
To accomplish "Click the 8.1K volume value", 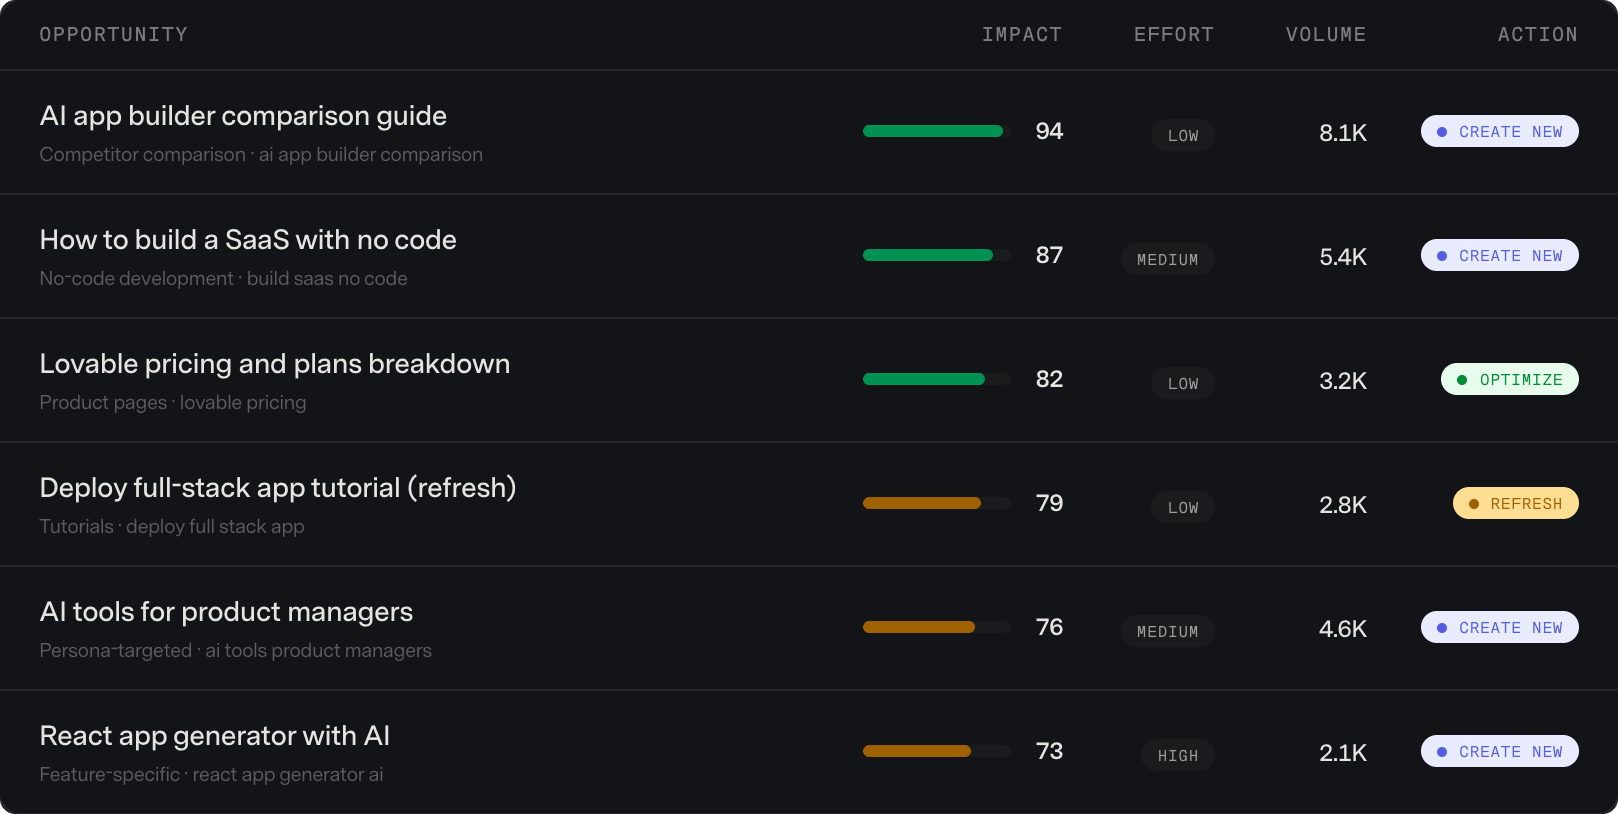I will click(x=1342, y=133).
